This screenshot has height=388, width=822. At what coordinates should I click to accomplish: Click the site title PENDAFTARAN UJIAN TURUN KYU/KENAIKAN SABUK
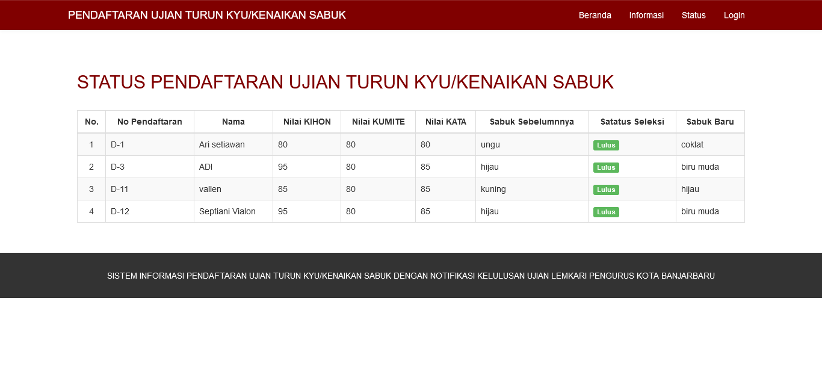[207, 15]
